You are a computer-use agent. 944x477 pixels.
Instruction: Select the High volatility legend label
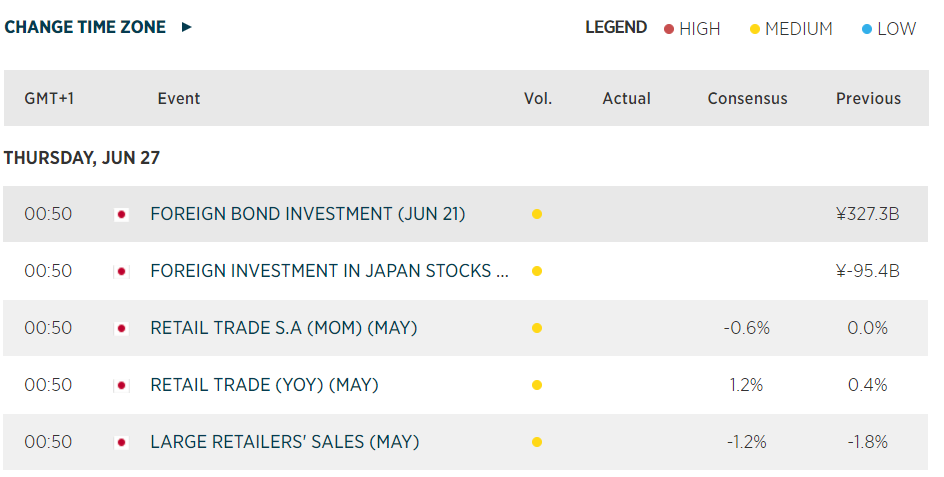699,29
